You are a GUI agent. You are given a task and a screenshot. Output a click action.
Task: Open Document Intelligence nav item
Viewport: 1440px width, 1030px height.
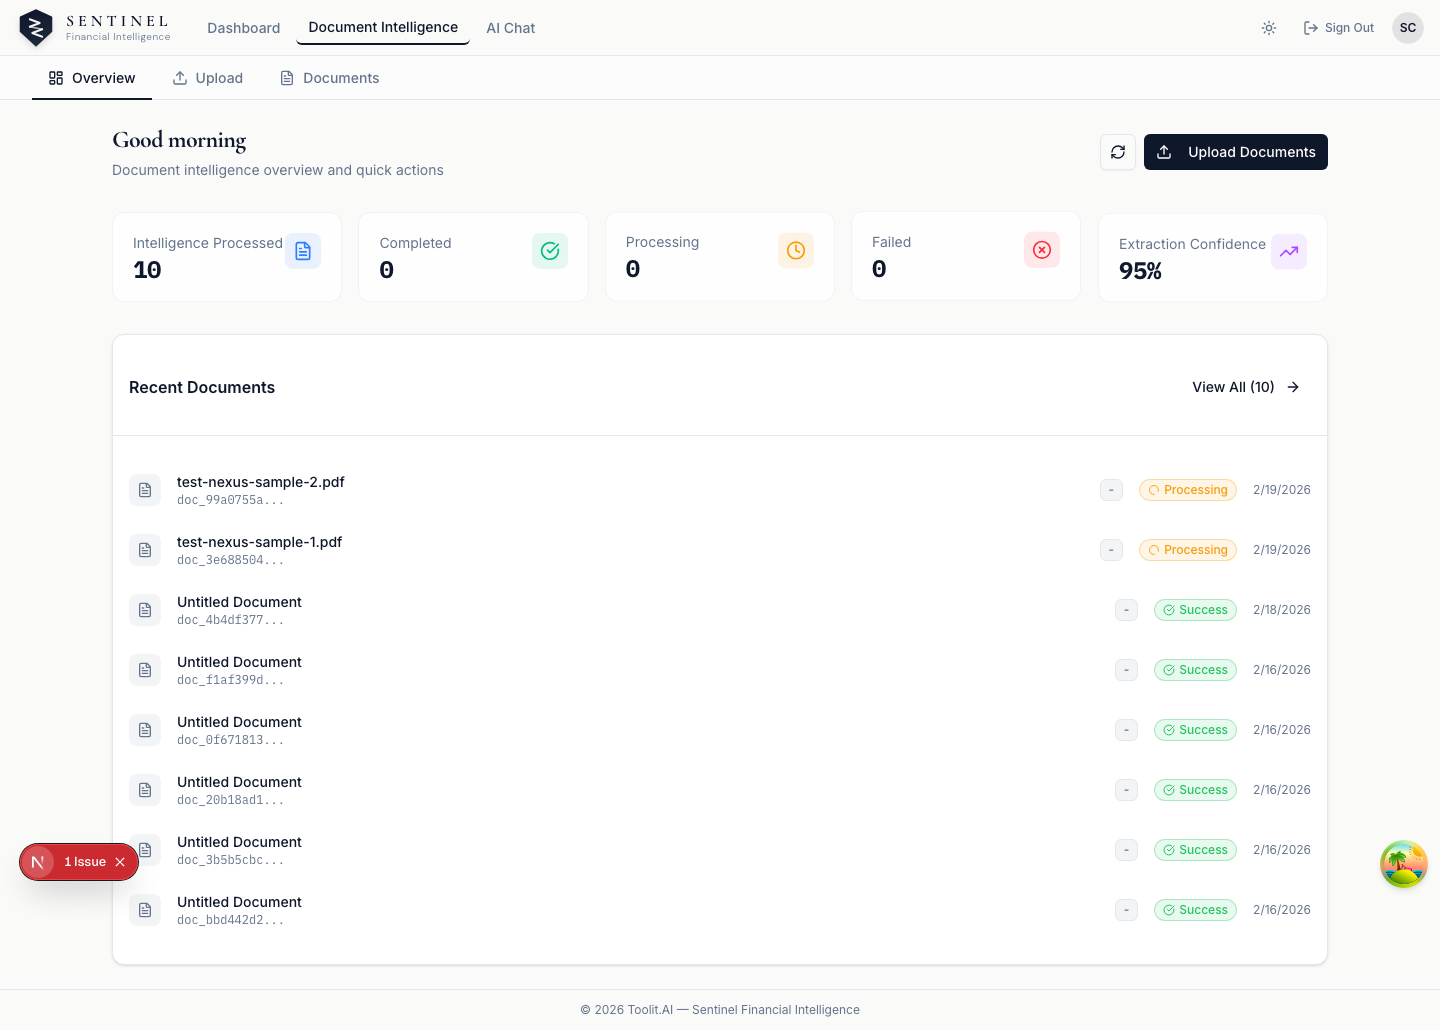[383, 27]
